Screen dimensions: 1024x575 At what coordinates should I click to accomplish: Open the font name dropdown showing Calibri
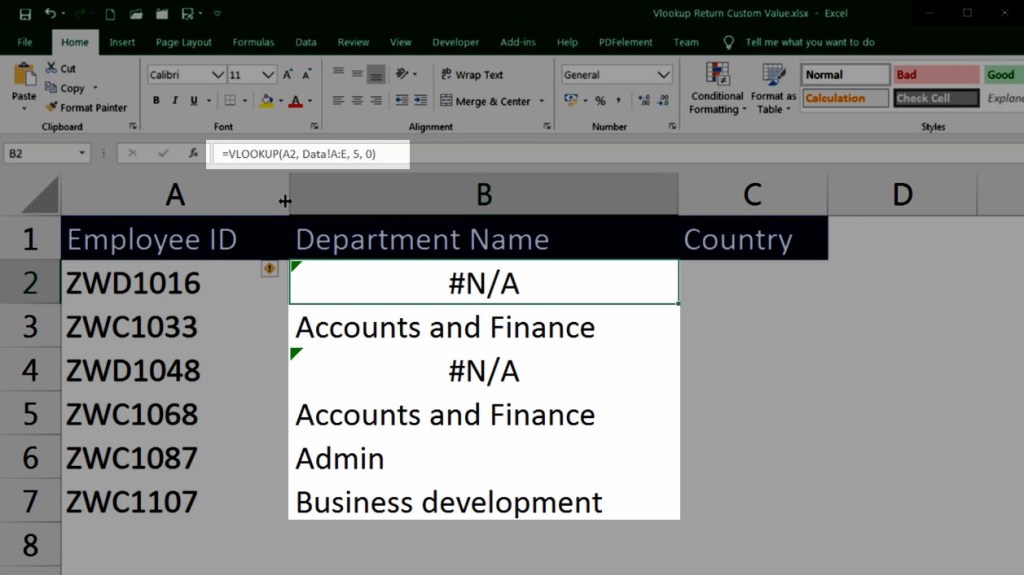pos(217,75)
